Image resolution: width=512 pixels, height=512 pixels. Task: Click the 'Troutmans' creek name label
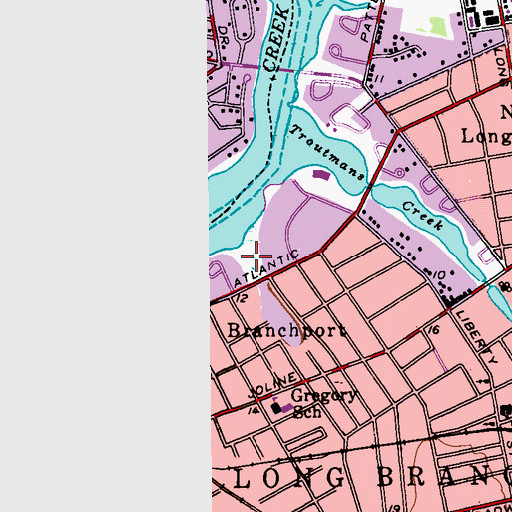point(327,152)
